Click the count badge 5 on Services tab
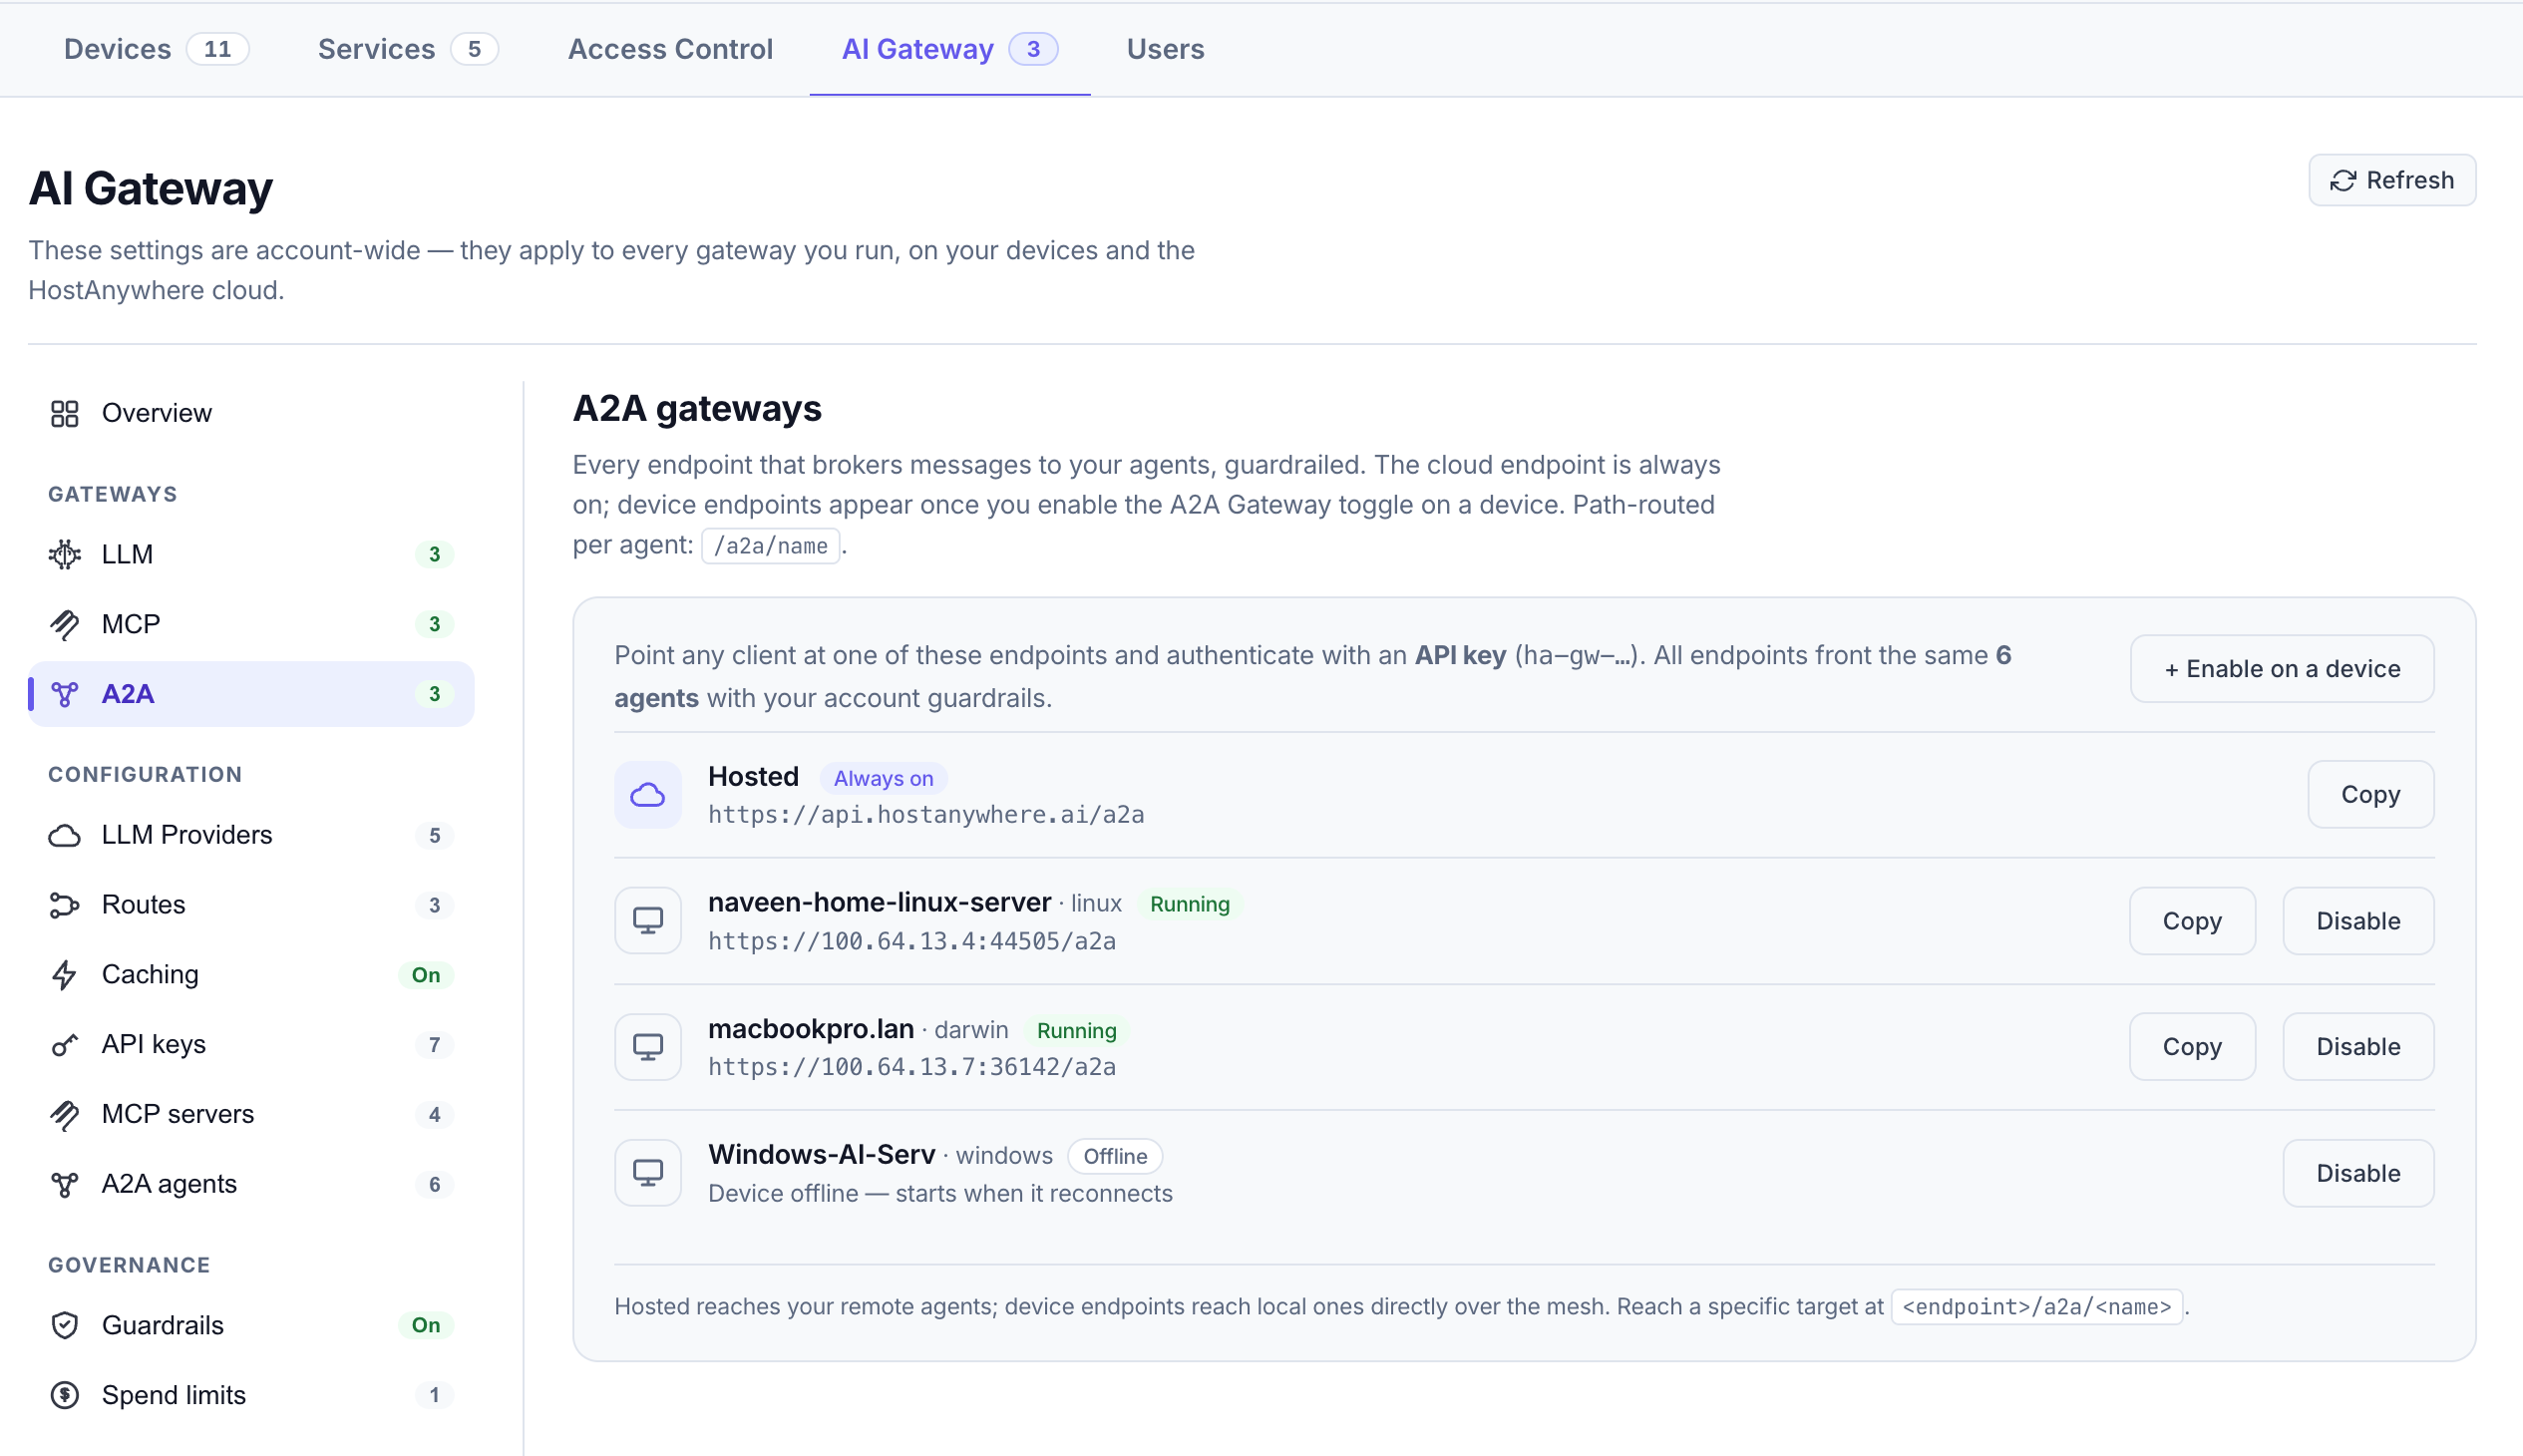Image resolution: width=2523 pixels, height=1456 pixels. tap(474, 49)
